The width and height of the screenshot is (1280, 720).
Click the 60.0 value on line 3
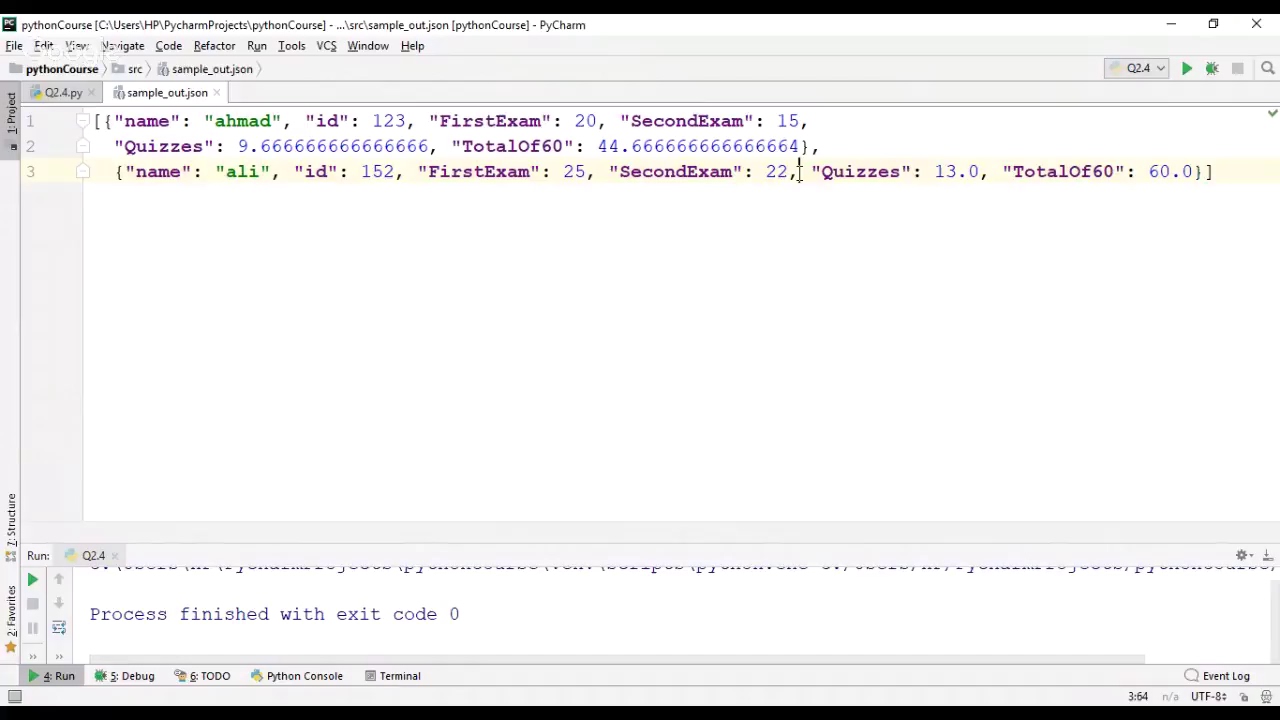click(1170, 172)
